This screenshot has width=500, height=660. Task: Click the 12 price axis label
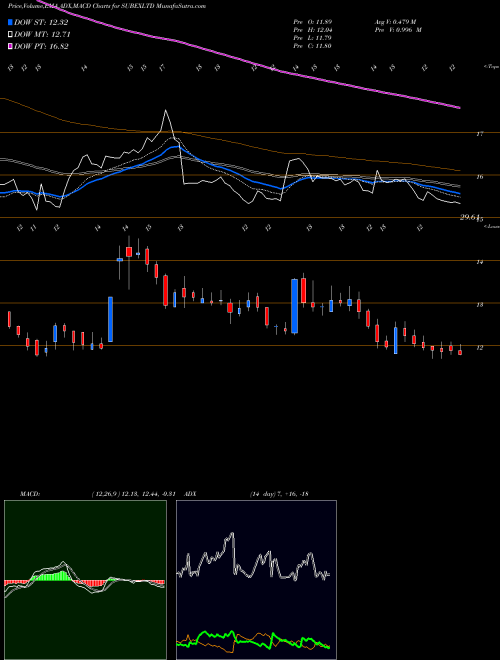click(x=480, y=348)
